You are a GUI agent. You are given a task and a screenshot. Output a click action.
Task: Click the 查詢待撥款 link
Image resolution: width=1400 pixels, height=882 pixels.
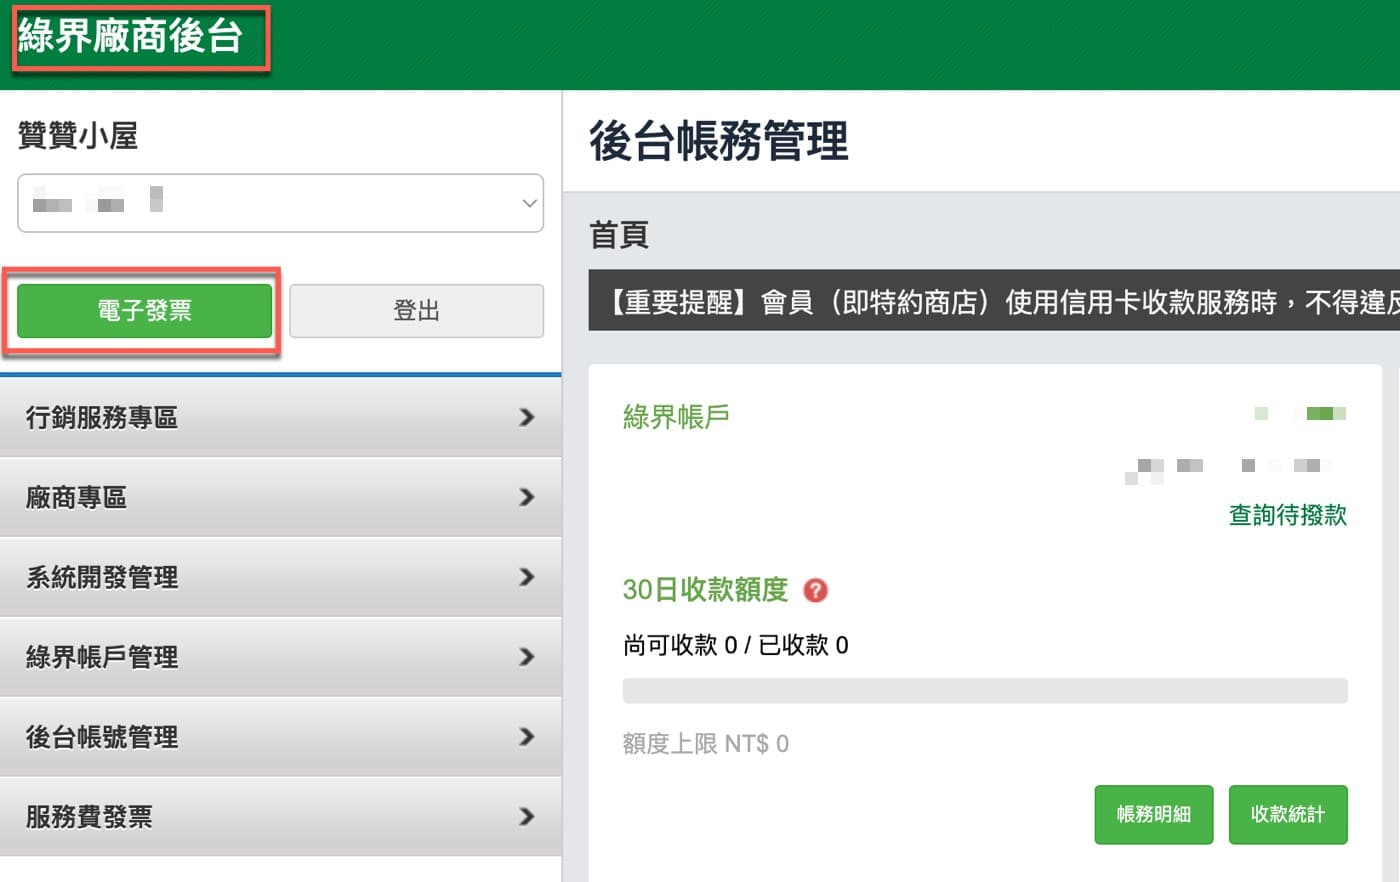pos(1288,515)
